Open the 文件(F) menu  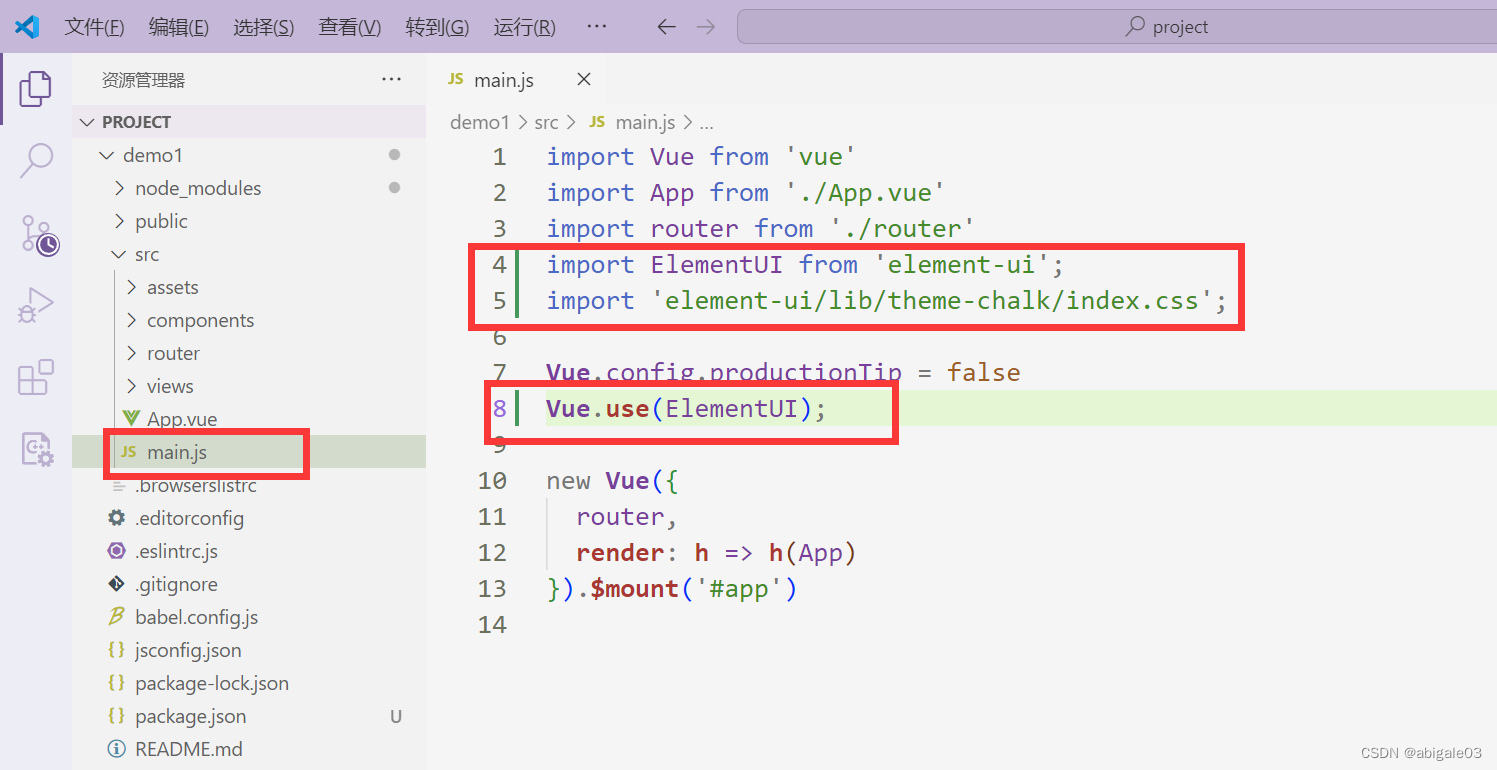click(x=95, y=27)
